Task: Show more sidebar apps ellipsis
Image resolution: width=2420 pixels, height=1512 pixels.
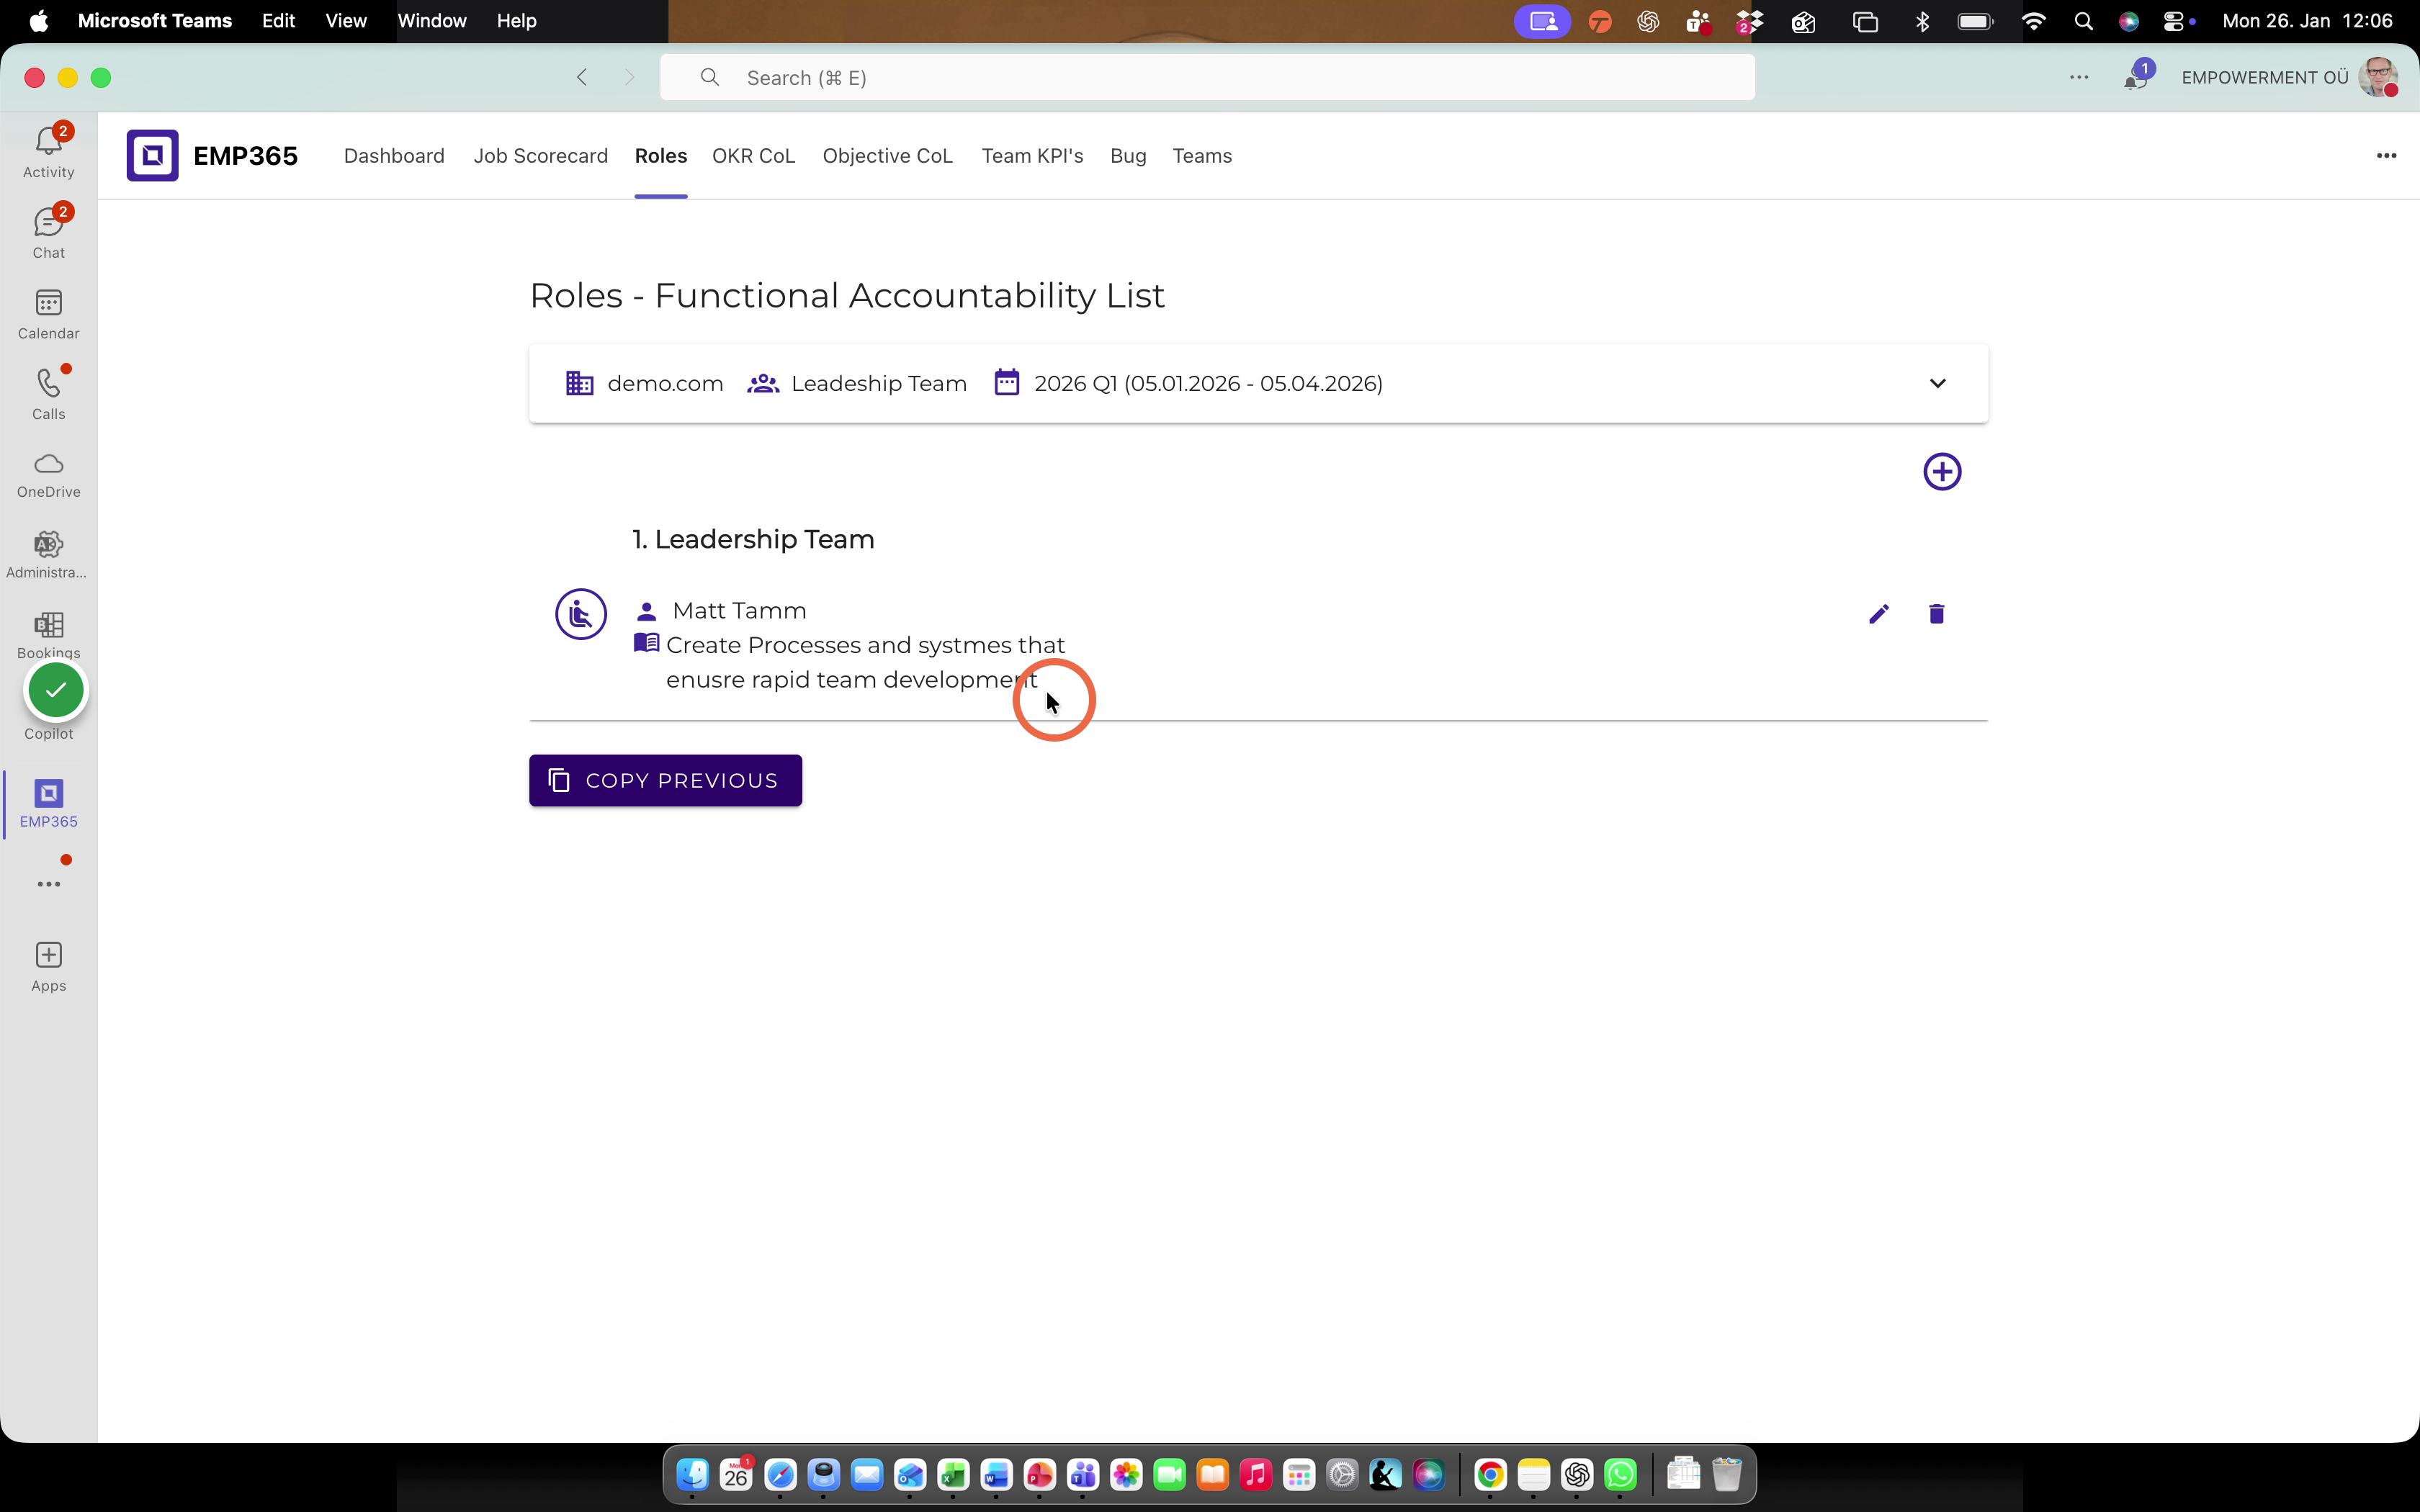Action: point(48,884)
